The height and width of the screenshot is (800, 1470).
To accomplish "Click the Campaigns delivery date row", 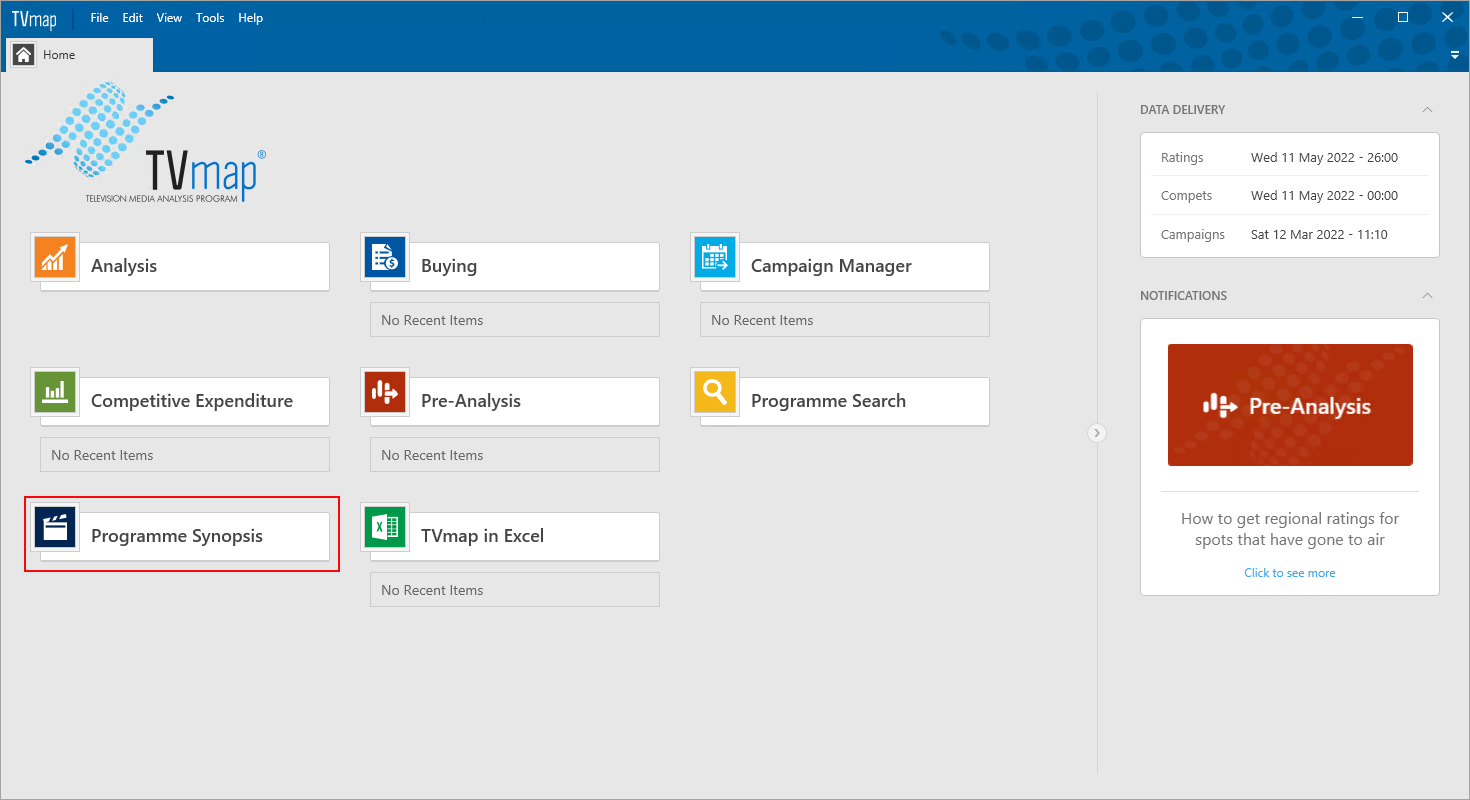I will pos(1290,235).
